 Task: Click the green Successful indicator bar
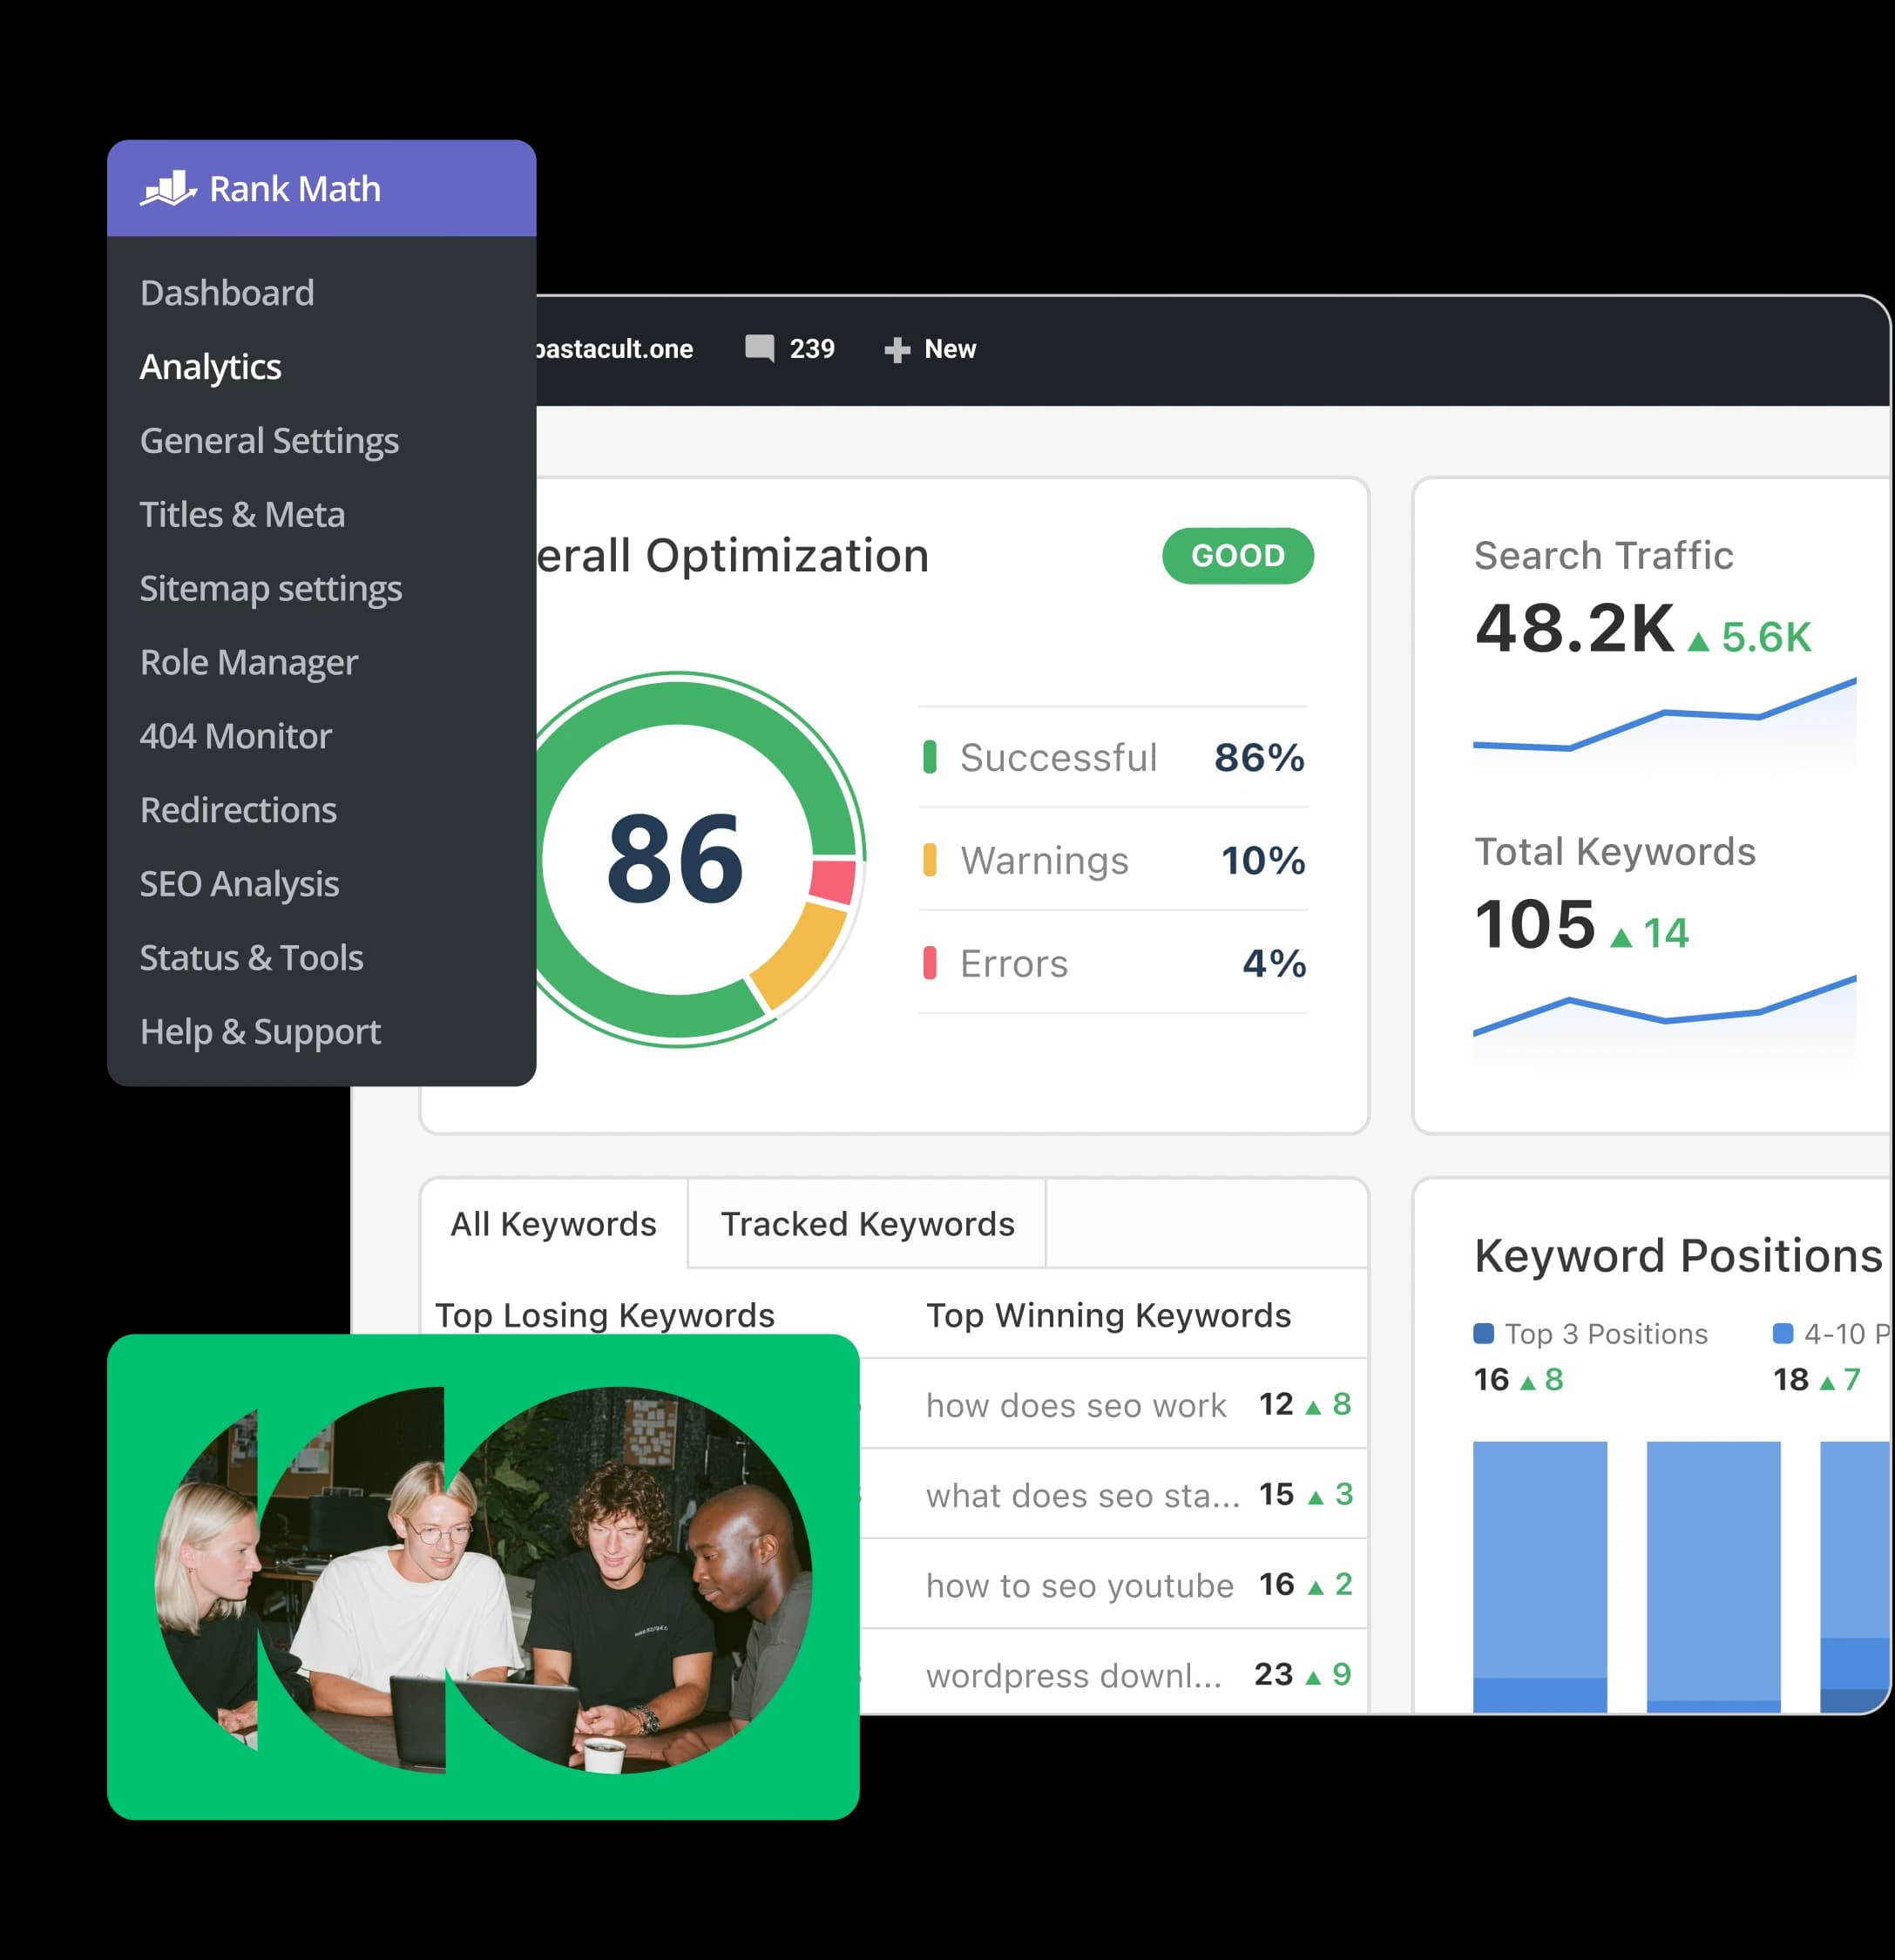[929, 757]
